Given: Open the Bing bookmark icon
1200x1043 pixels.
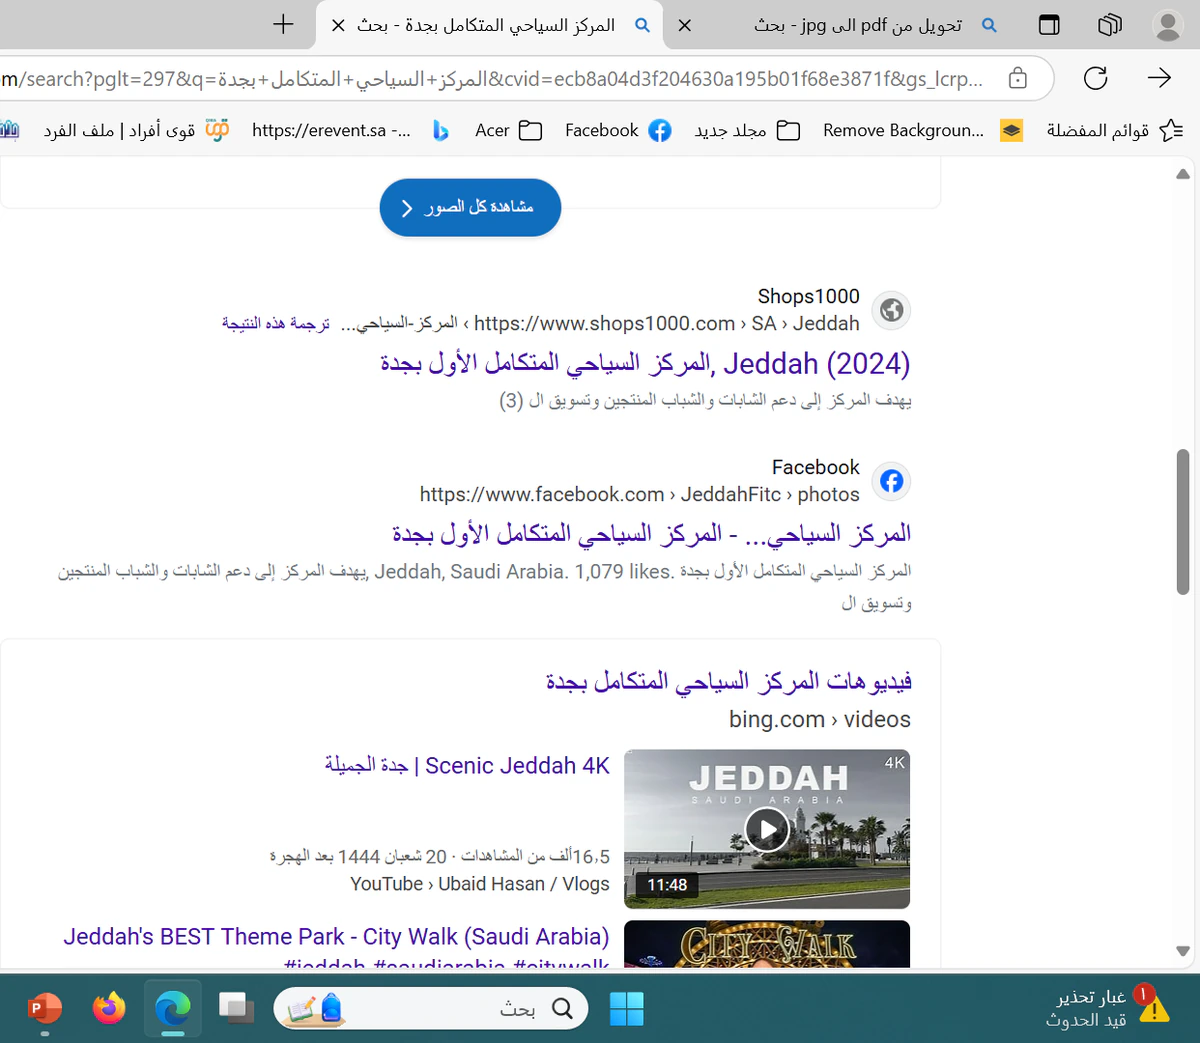Looking at the screenshot, I should 440,130.
